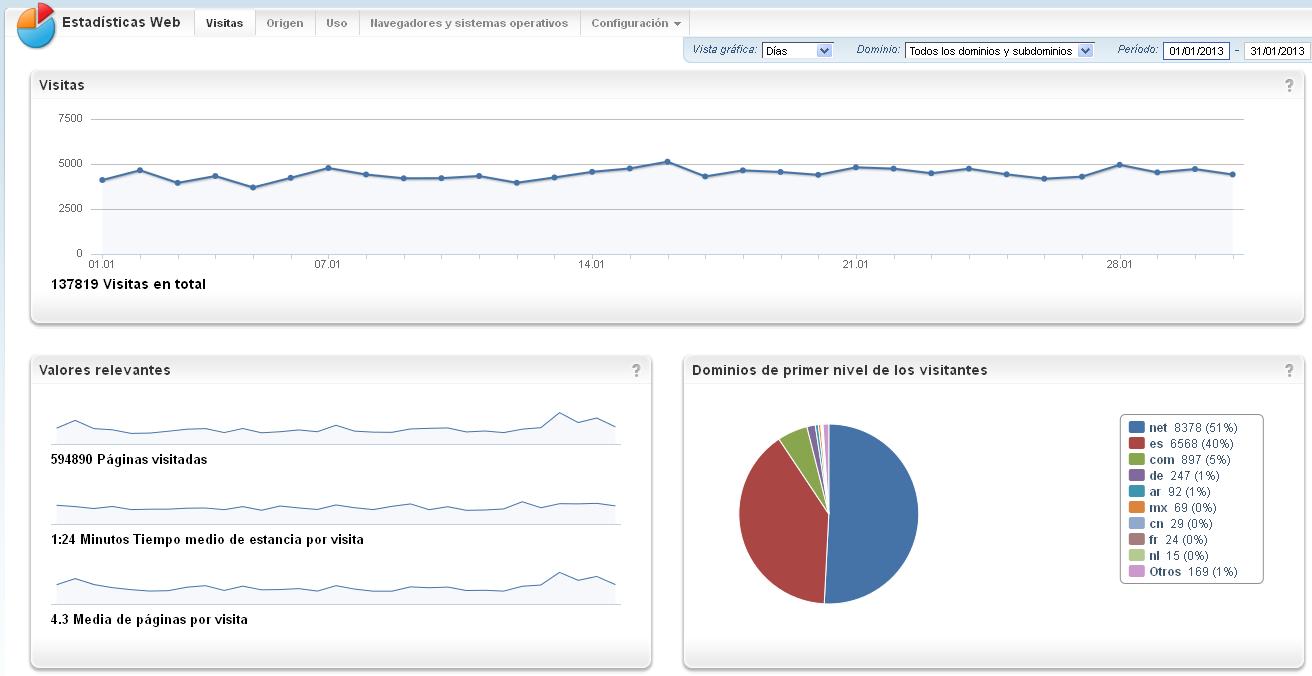Click the blue net legend swatch
This screenshot has height=676, width=1312.
pyautogui.click(x=1136, y=427)
